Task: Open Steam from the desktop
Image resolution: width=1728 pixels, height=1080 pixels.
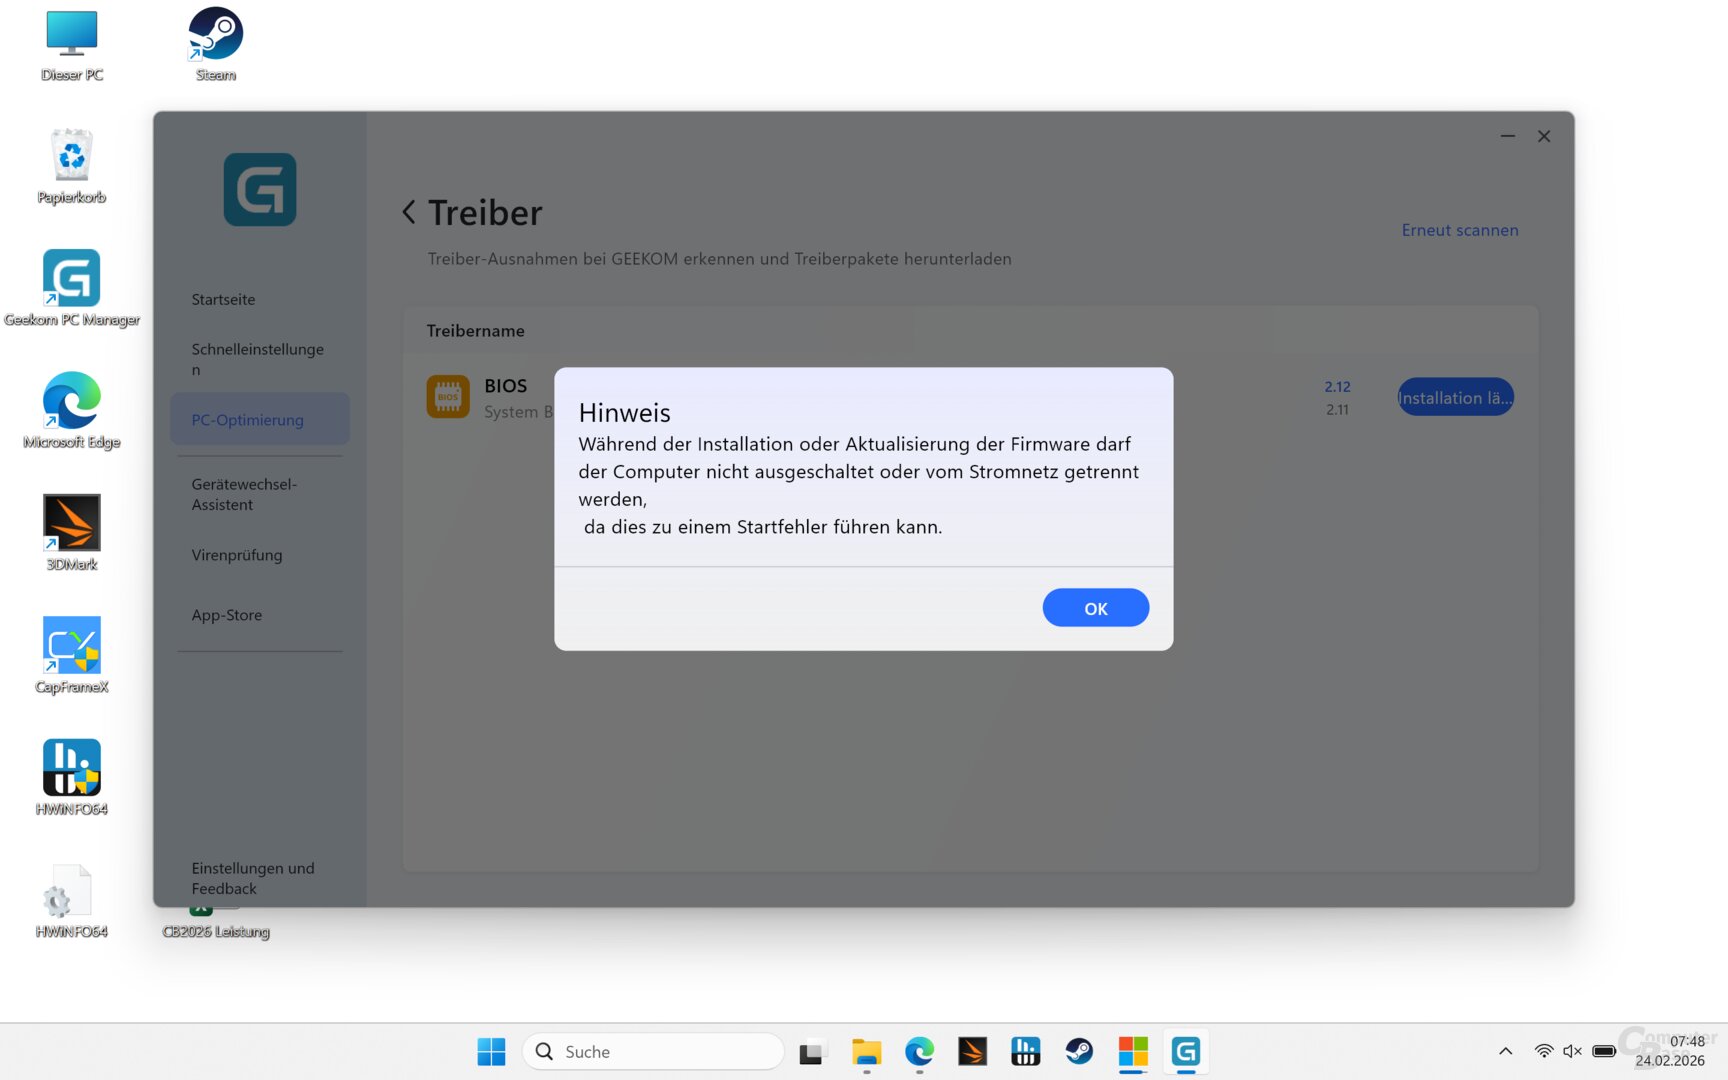Action: [x=213, y=32]
